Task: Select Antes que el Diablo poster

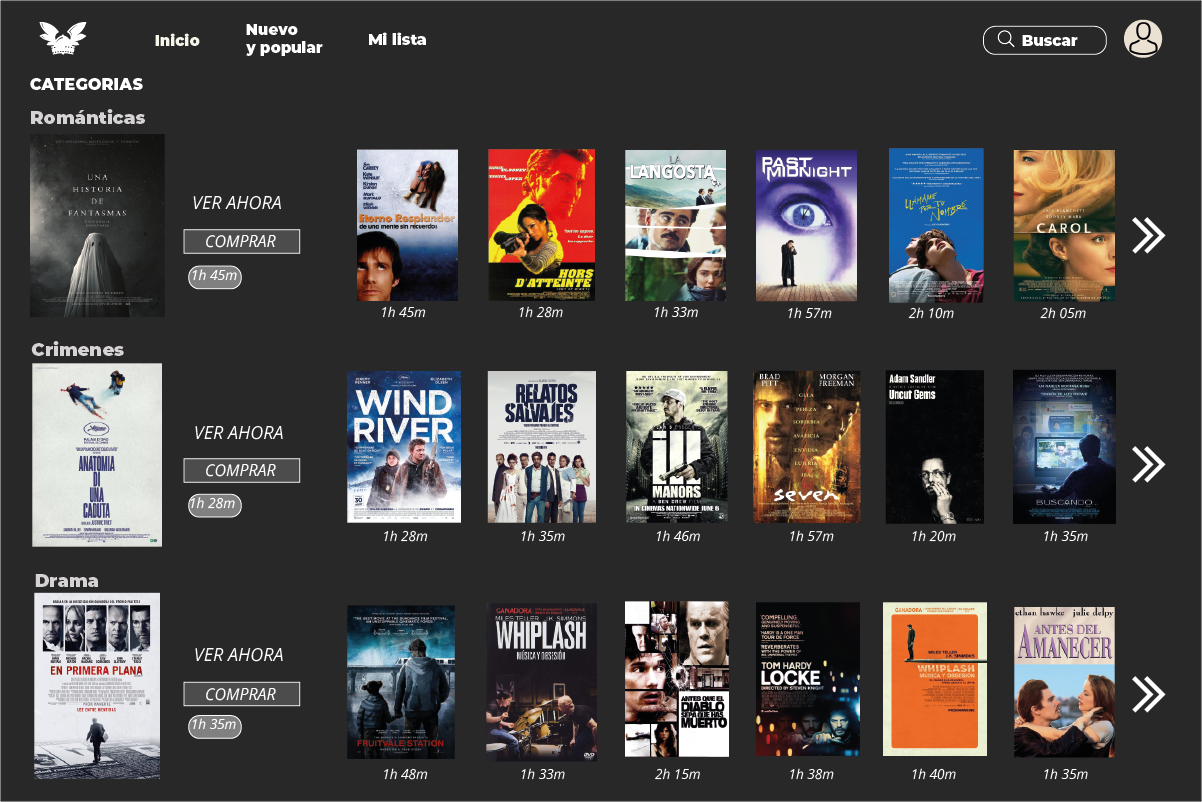Action: pyautogui.click(x=677, y=679)
